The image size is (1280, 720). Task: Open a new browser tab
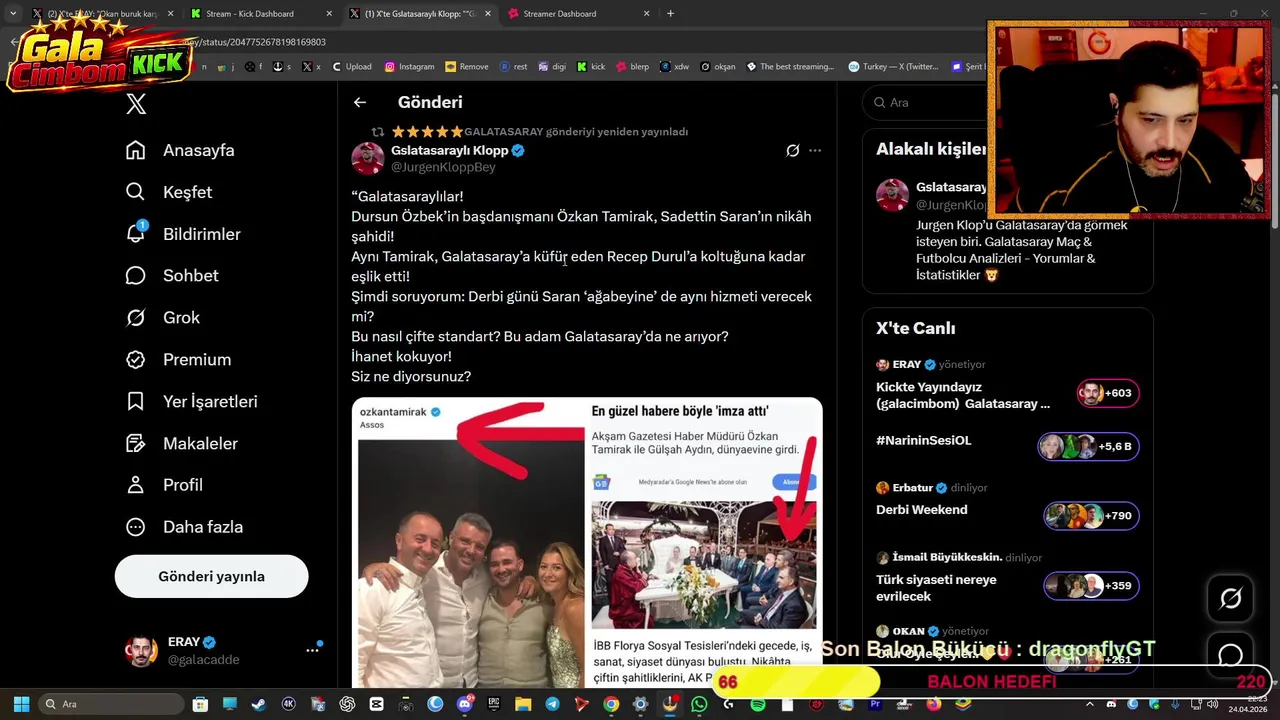(670, 14)
